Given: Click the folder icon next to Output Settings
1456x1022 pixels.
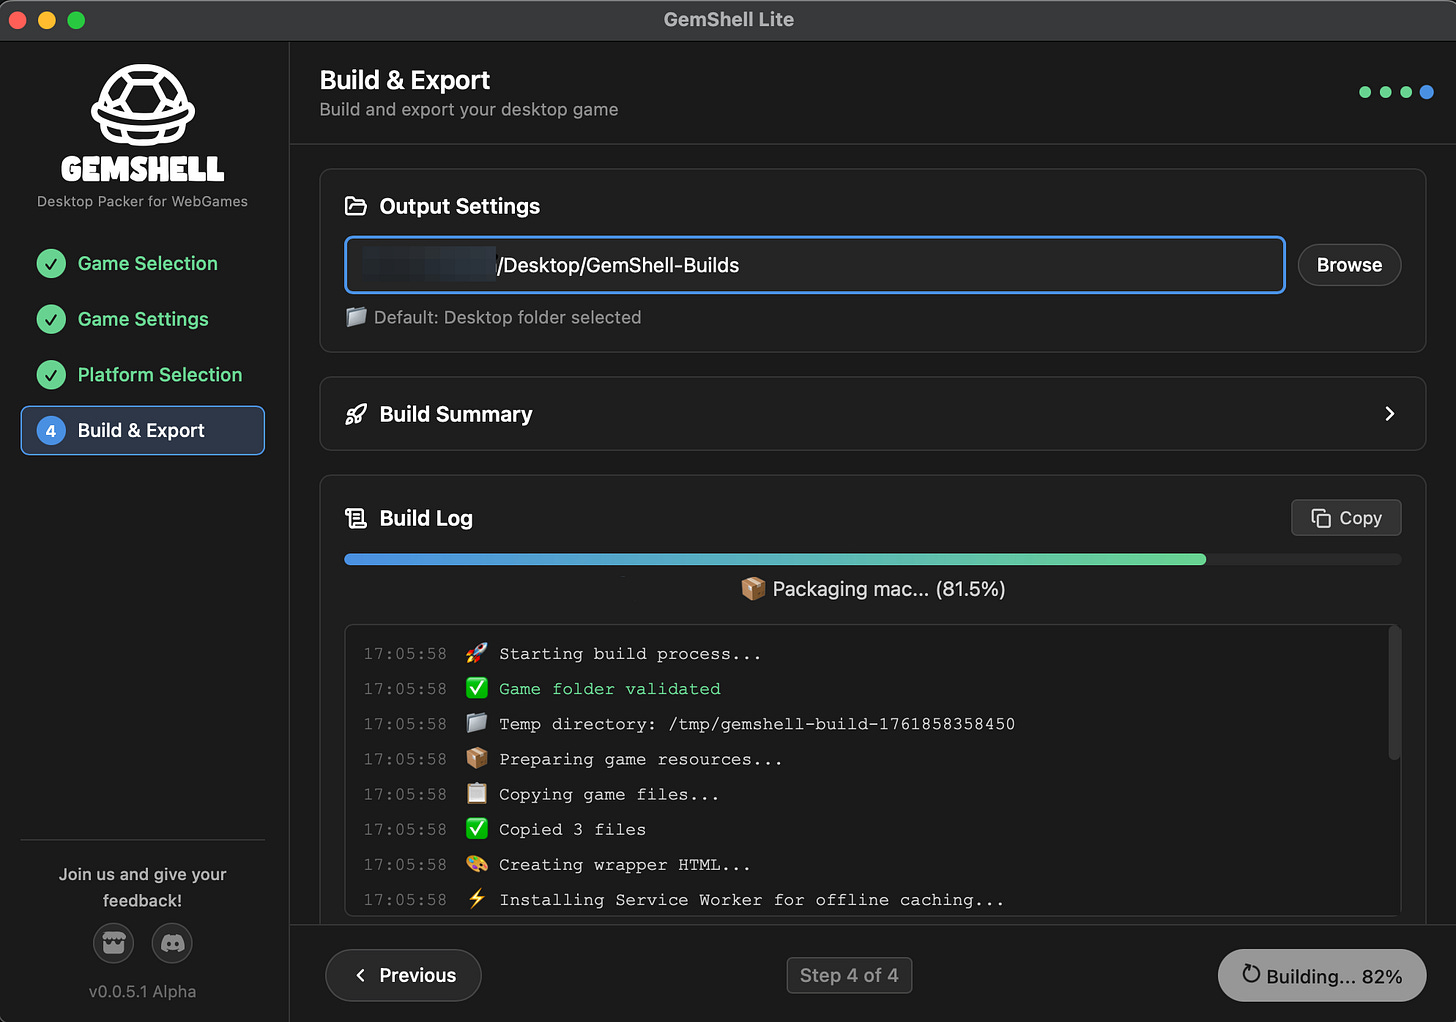Looking at the screenshot, I should coord(356,206).
